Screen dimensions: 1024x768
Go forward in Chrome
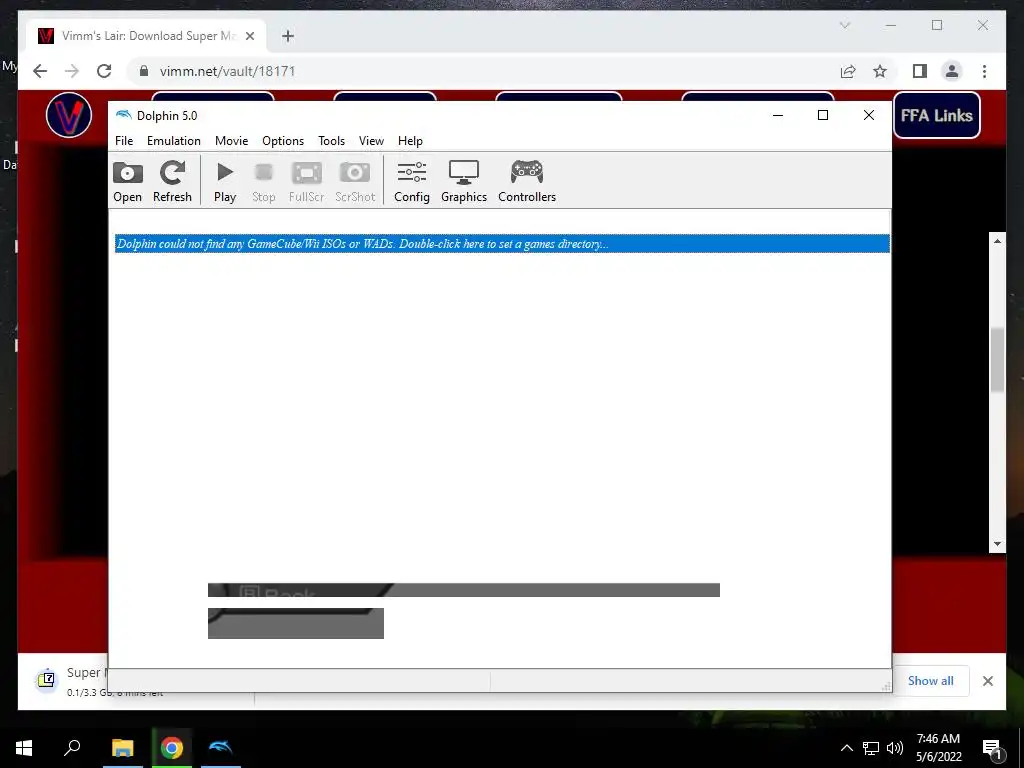click(72, 71)
